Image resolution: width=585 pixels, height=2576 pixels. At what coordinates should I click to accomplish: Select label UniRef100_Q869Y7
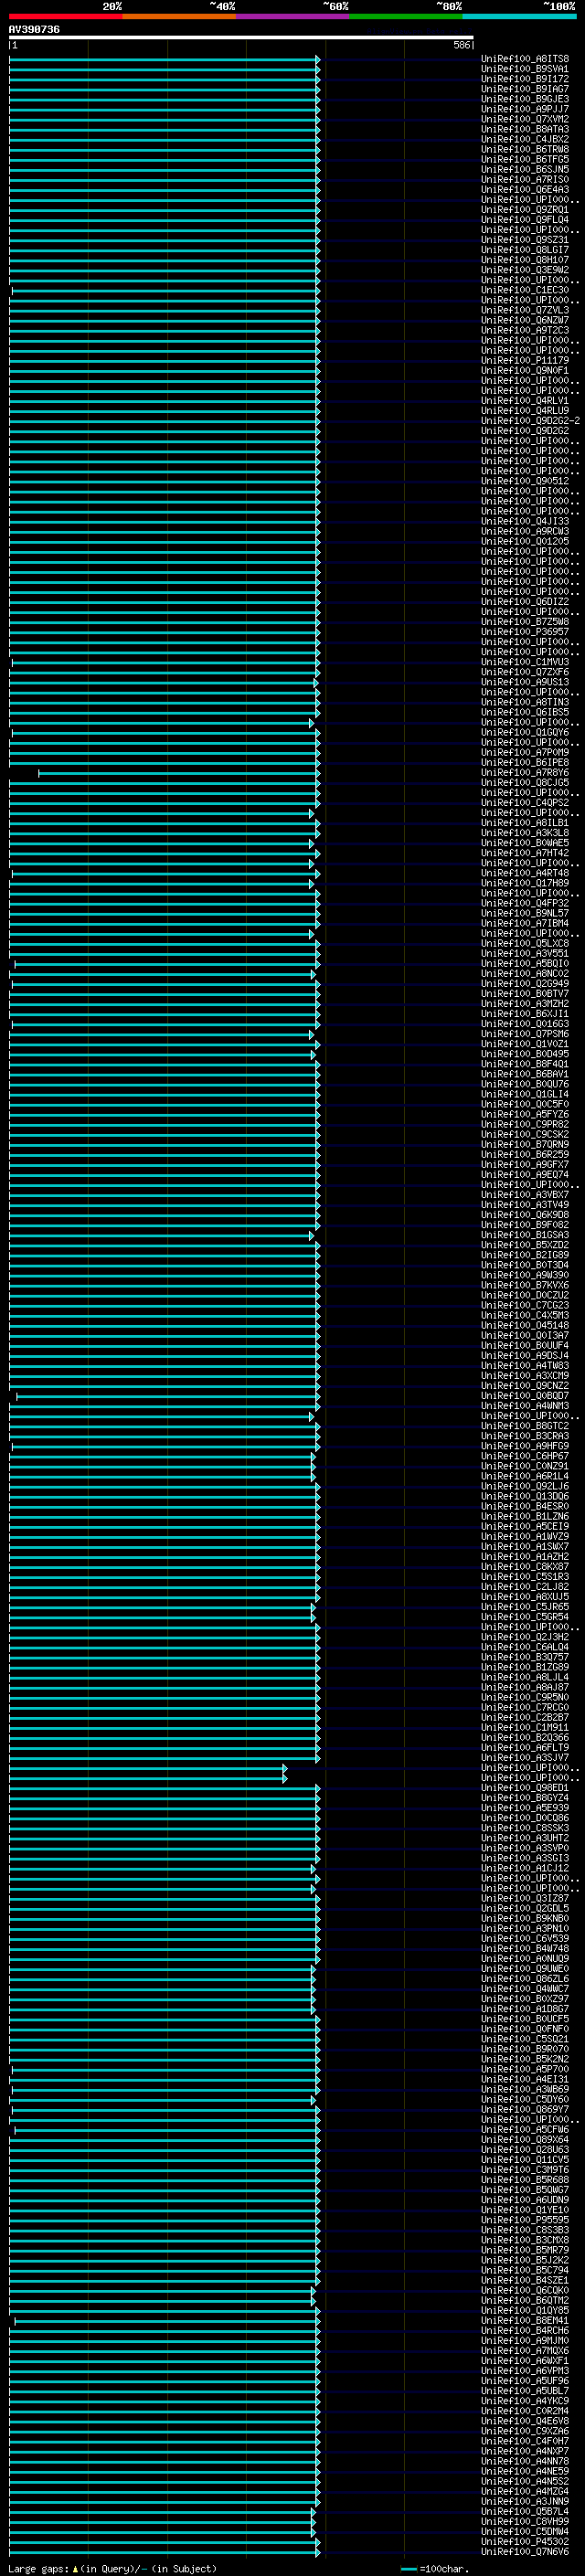[525, 2111]
